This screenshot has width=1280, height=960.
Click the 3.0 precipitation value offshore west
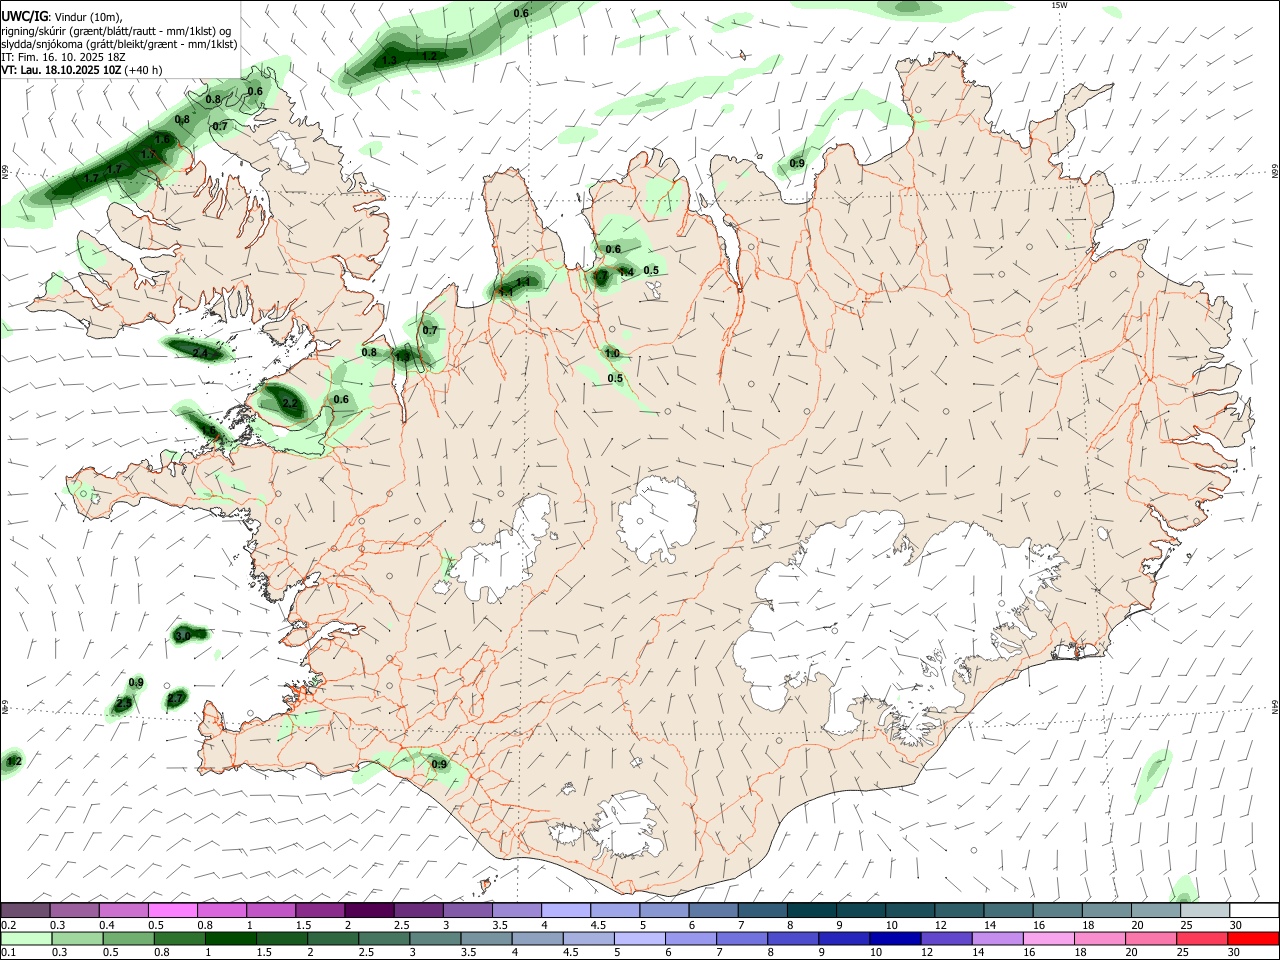pyautogui.click(x=182, y=636)
